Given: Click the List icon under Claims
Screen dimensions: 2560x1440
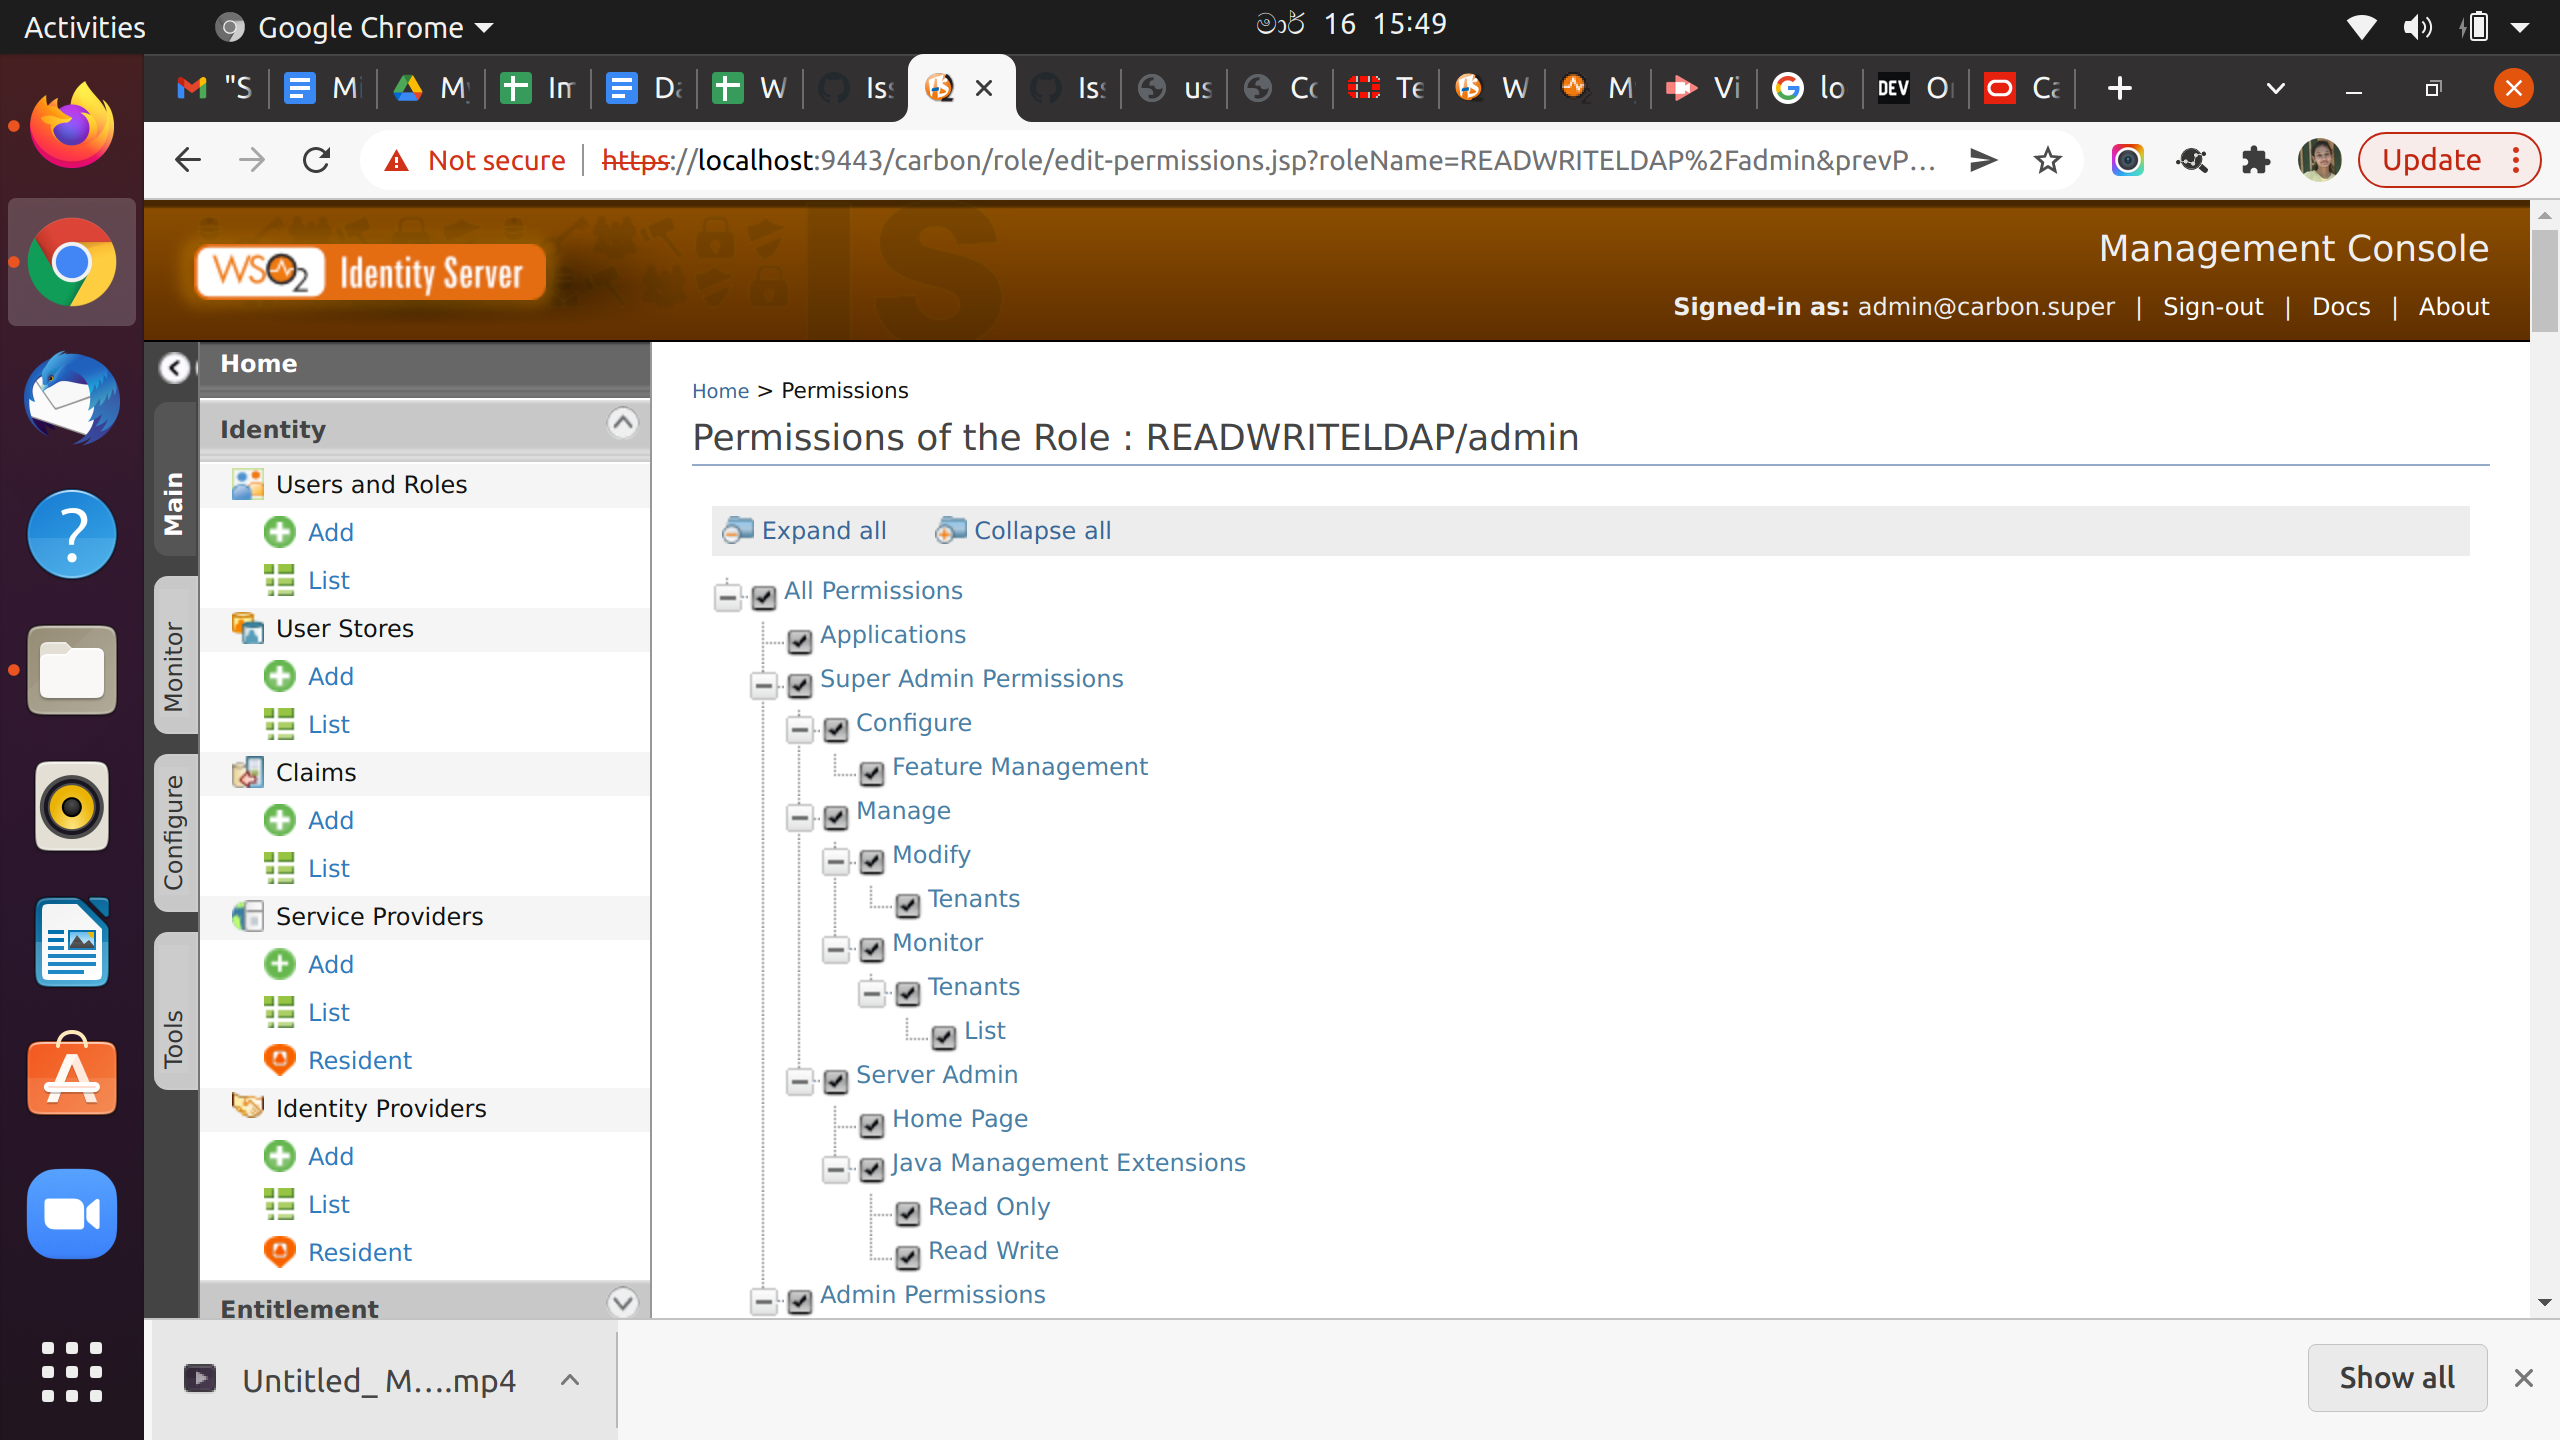Looking at the screenshot, I should coord(279,868).
